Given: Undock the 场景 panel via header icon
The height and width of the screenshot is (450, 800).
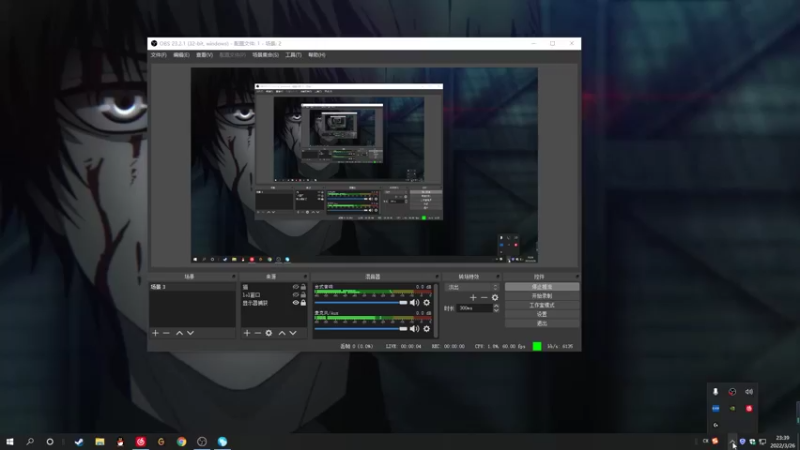Looking at the screenshot, I should (x=234, y=277).
